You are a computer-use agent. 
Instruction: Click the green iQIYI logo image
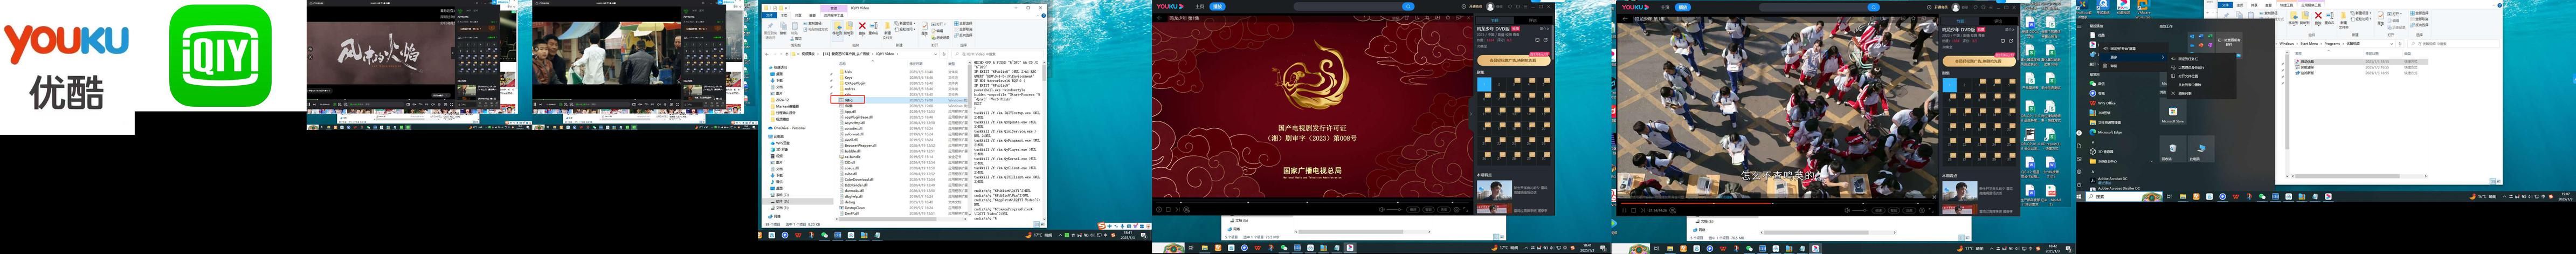pyautogui.click(x=220, y=55)
